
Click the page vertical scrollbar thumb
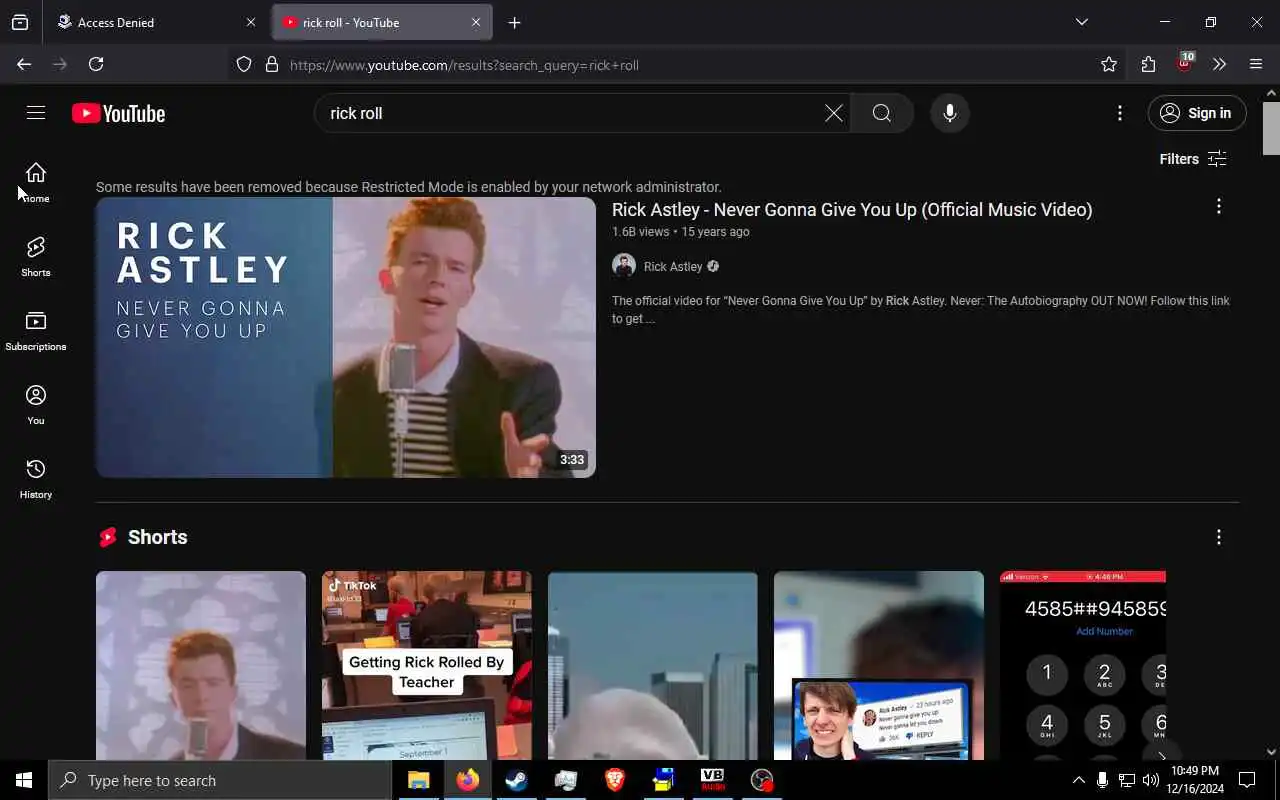(1271, 129)
